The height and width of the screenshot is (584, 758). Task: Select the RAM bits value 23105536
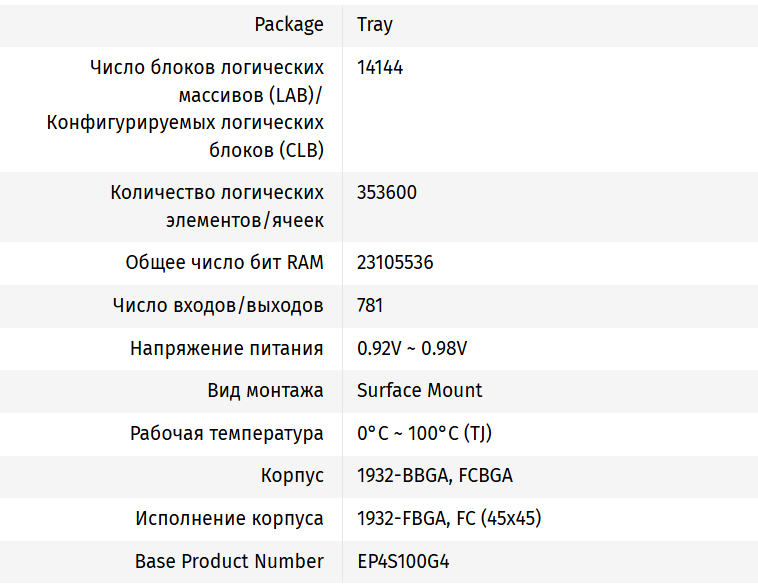[395, 263]
